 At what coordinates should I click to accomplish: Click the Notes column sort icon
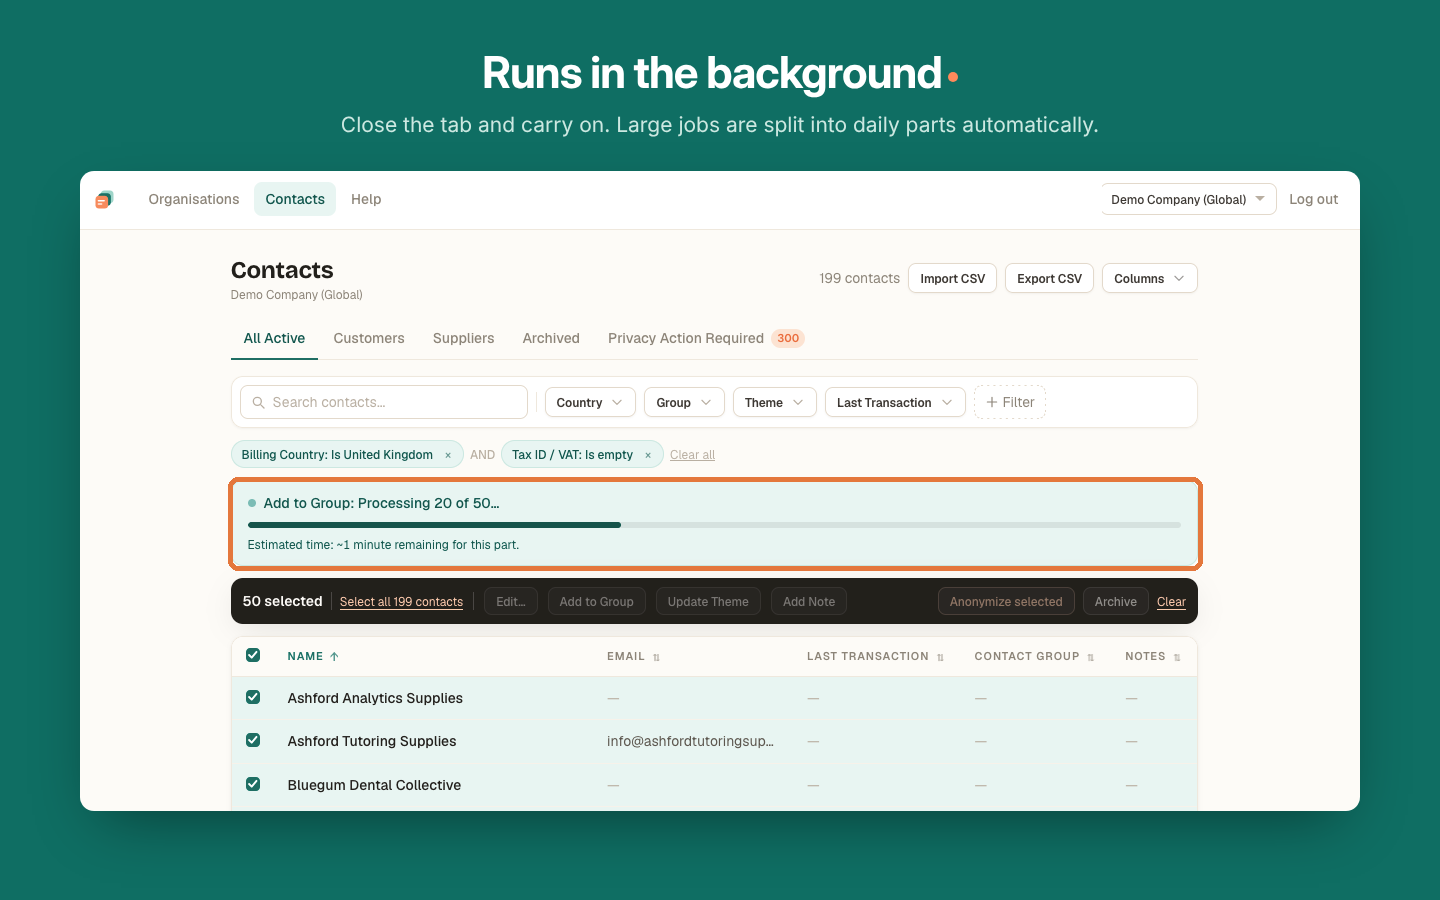1177,657
